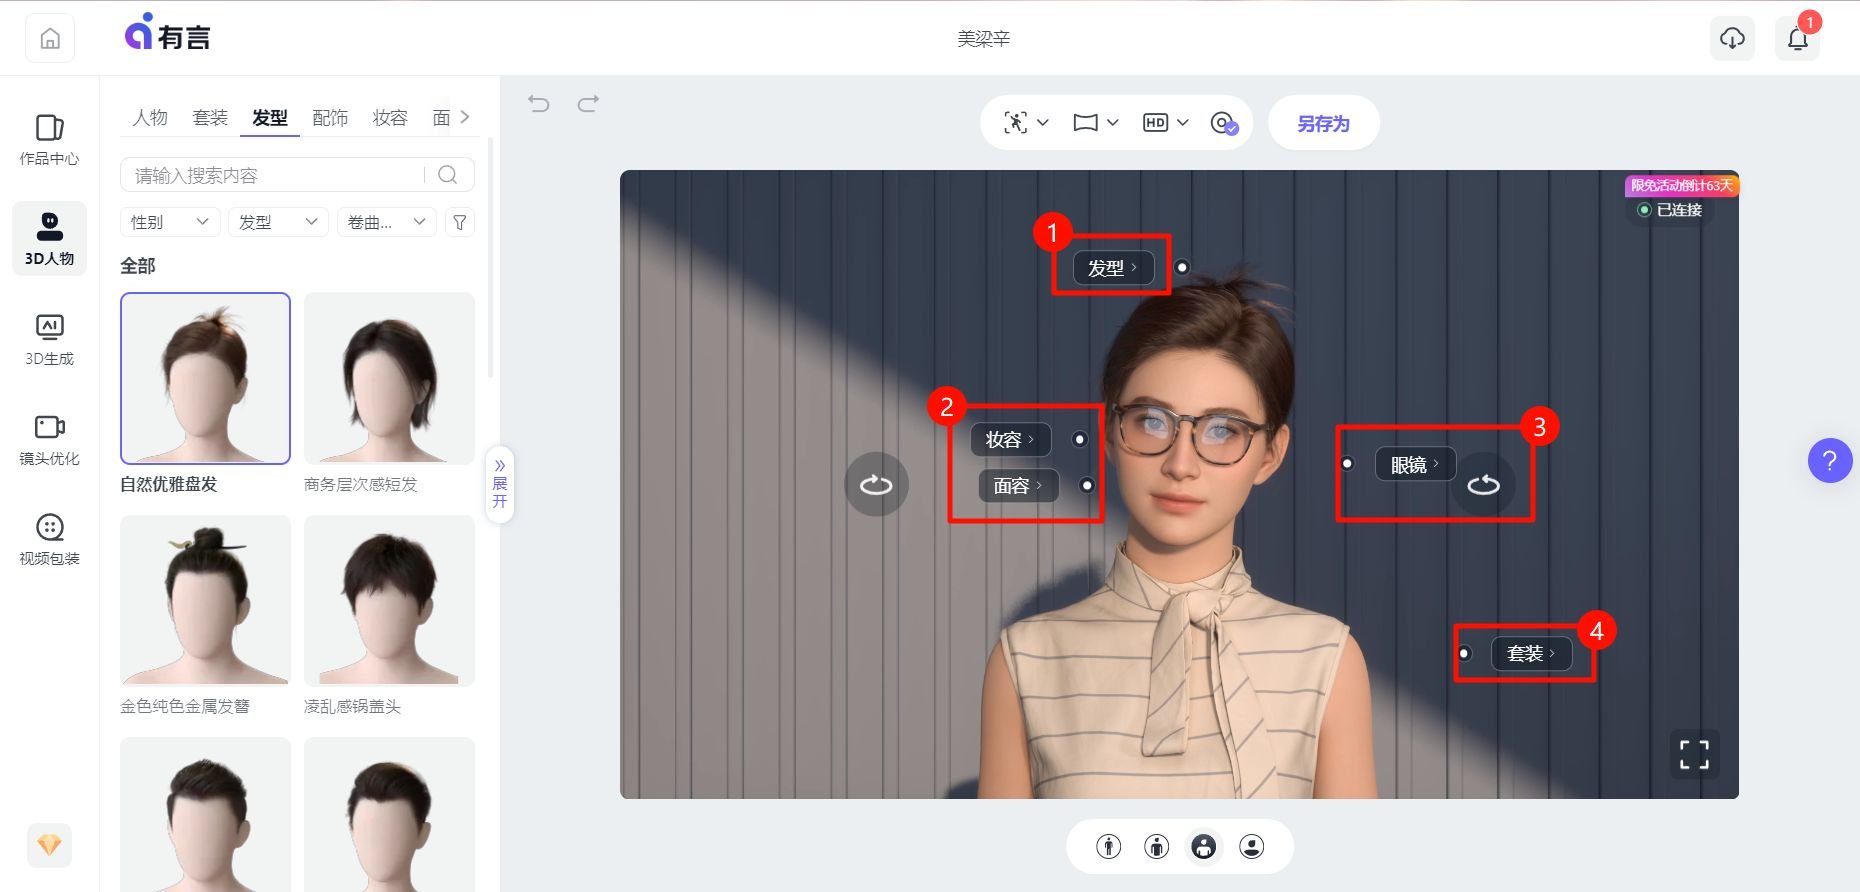This screenshot has width=1860, height=892.
Task: Click the filter funnel icon
Action: pyautogui.click(x=460, y=222)
